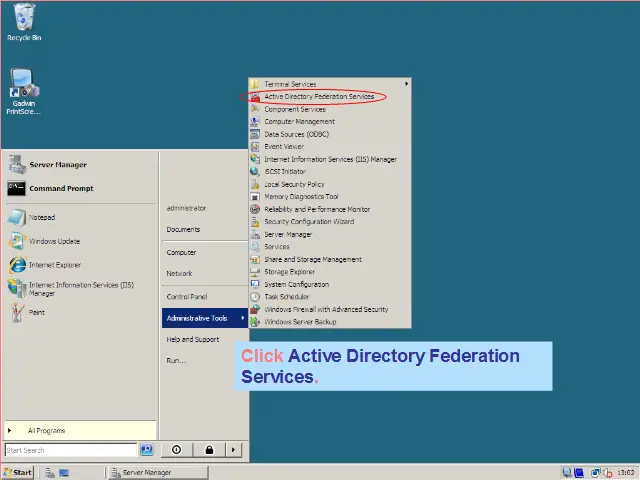
Task: Click the Windows Server Backup icon
Action: point(255,322)
